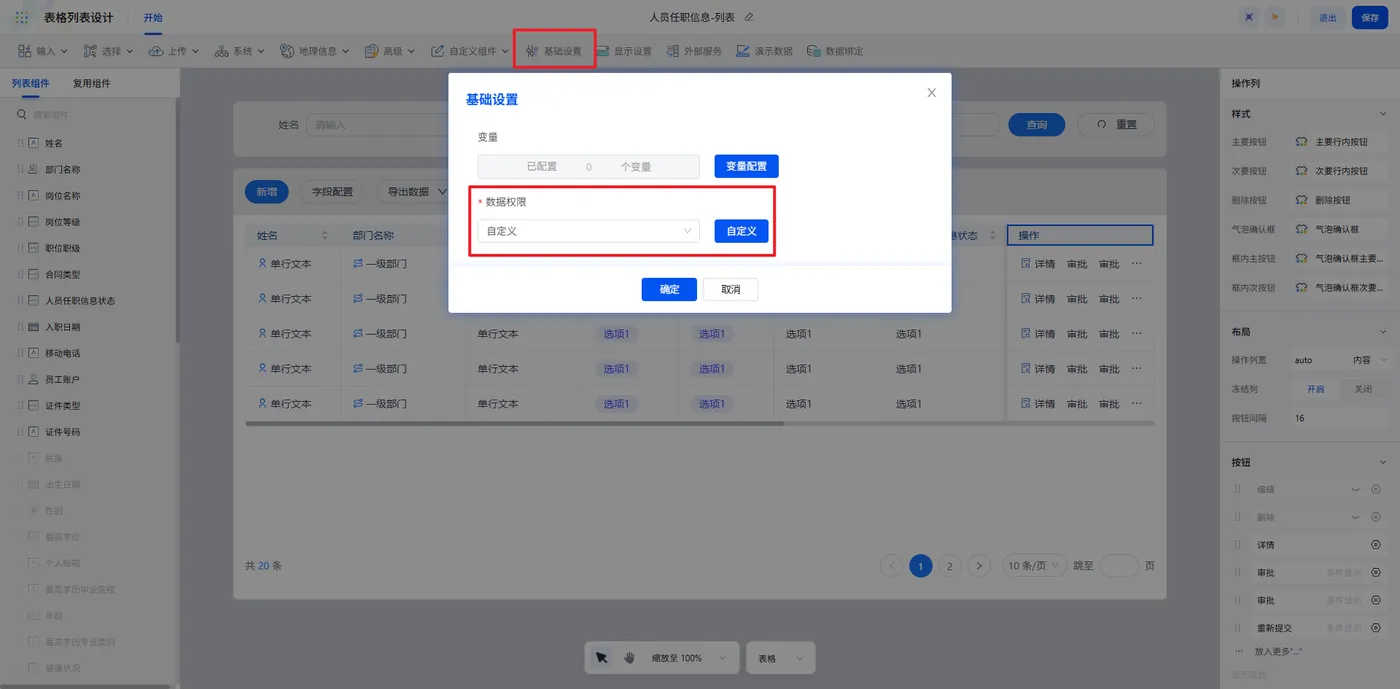Open the 自定义组件 menu
This screenshot has height=689, width=1400.
[470, 51]
